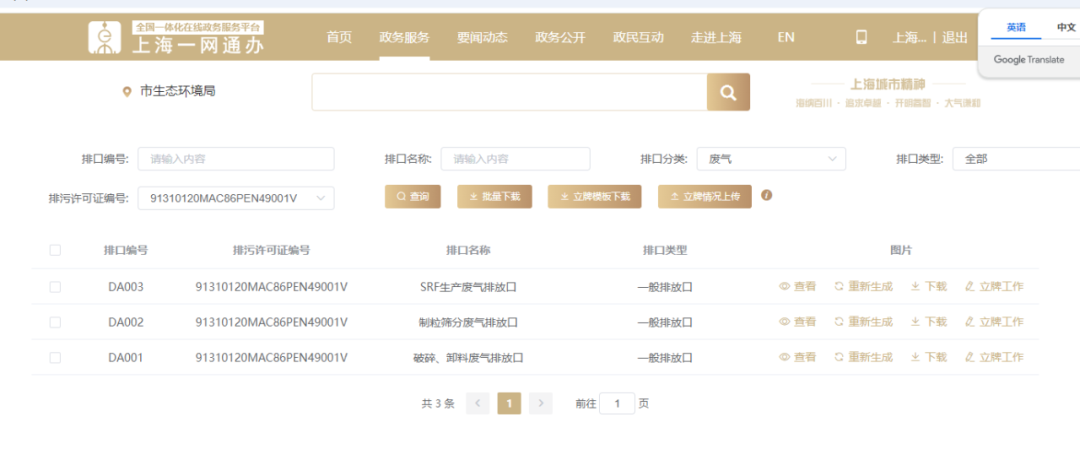Click the 制粒筛分废气排放口 cell
The height and width of the screenshot is (460, 1080).
[x=468, y=322]
